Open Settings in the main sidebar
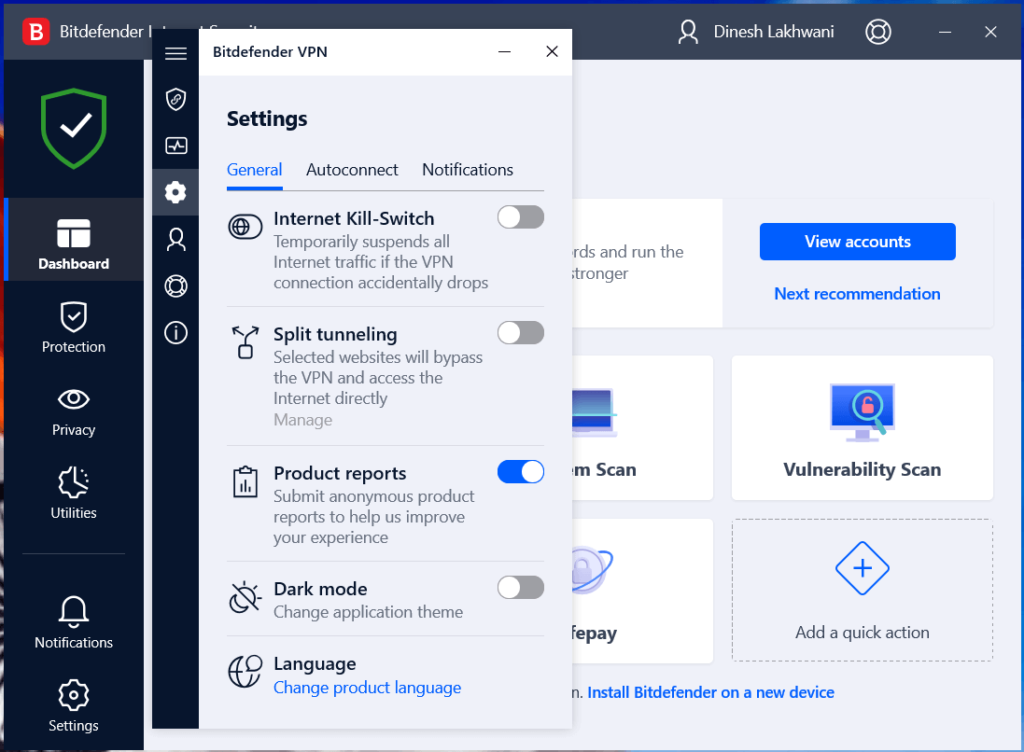The image size is (1024, 752). pyautogui.click(x=74, y=706)
